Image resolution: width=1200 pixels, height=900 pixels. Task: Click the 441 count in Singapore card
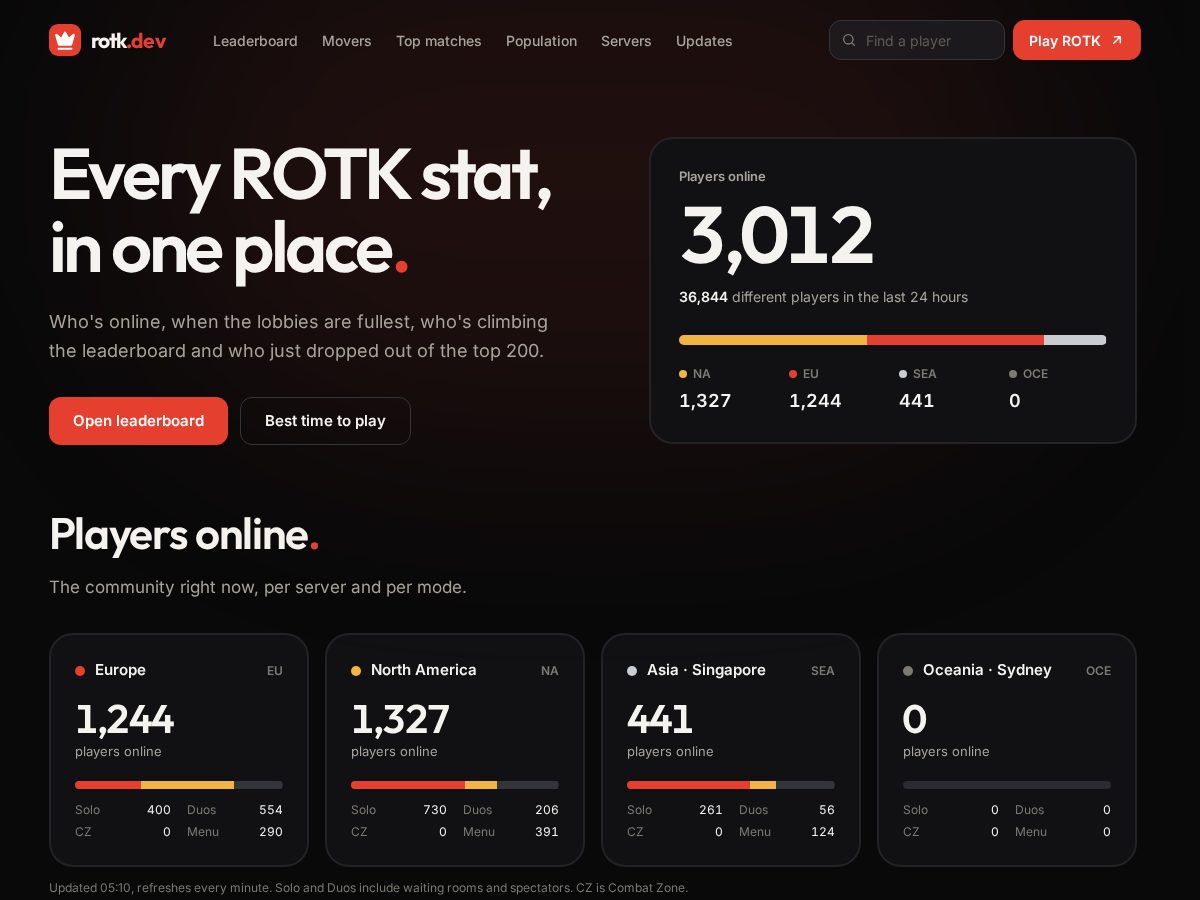(x=660, y=719)
